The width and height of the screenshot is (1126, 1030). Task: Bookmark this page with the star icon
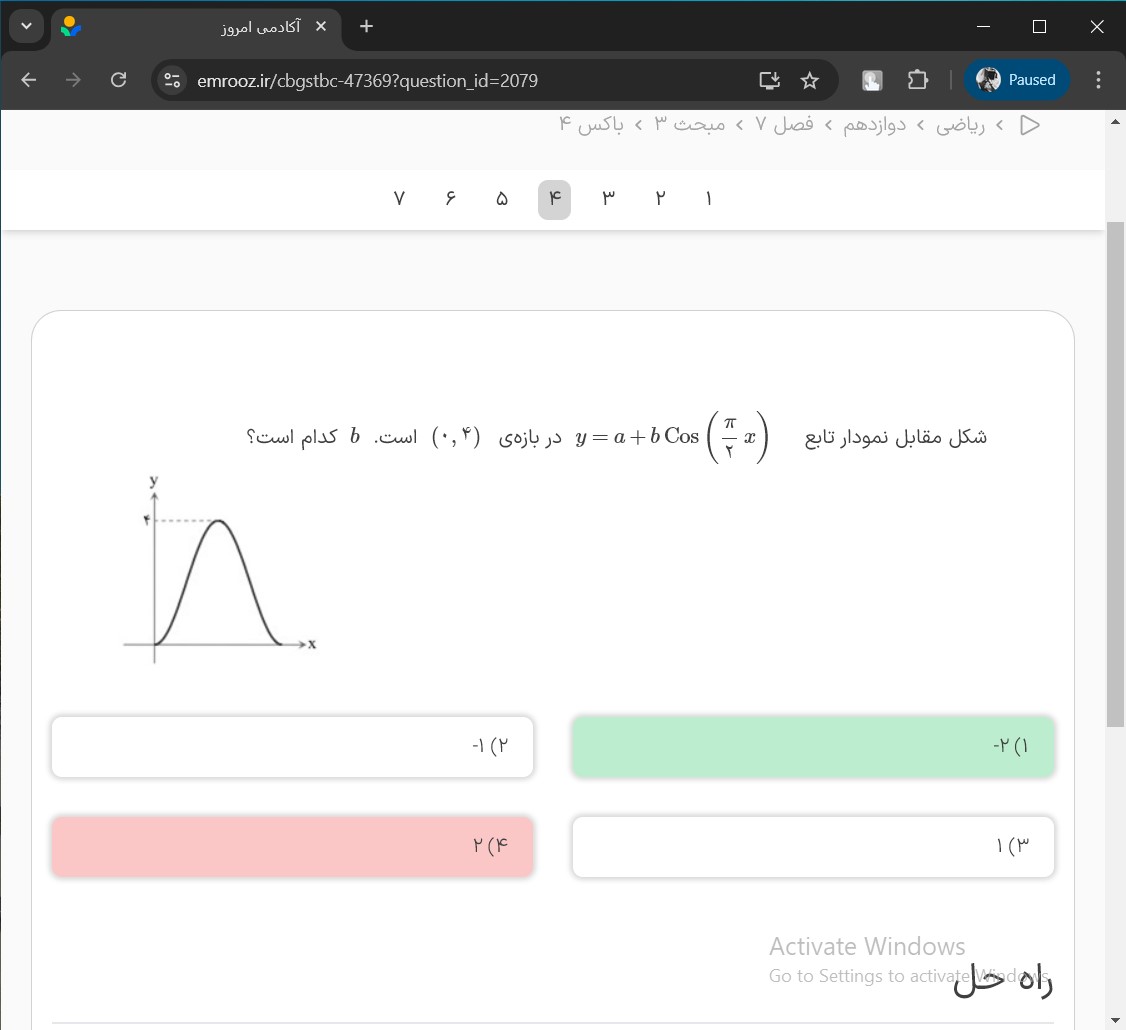[x=810, y=80]
